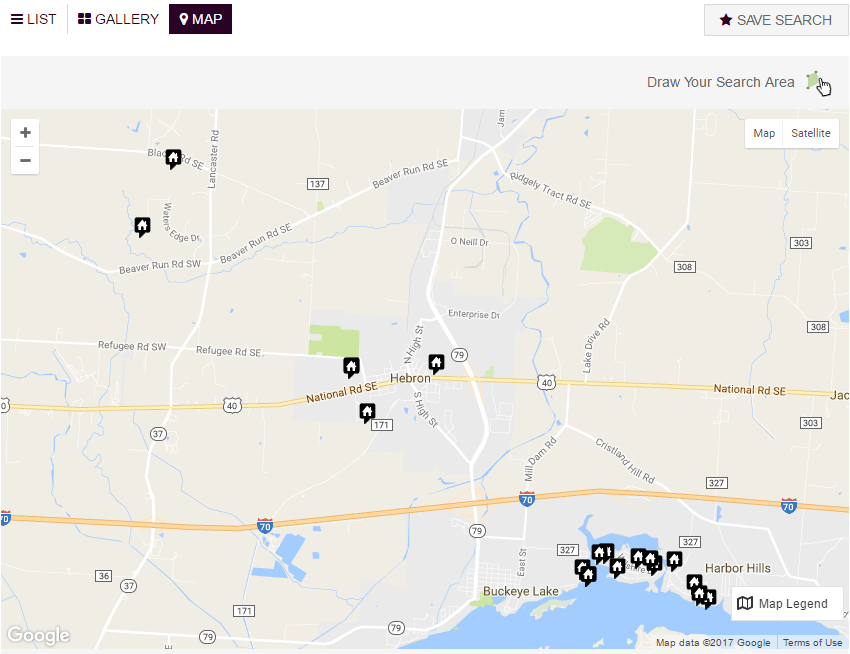Click the folded-map icon on Map Legend
This screenshot has height=654, width=850.
pyautogui.click(x=745, y=603)
